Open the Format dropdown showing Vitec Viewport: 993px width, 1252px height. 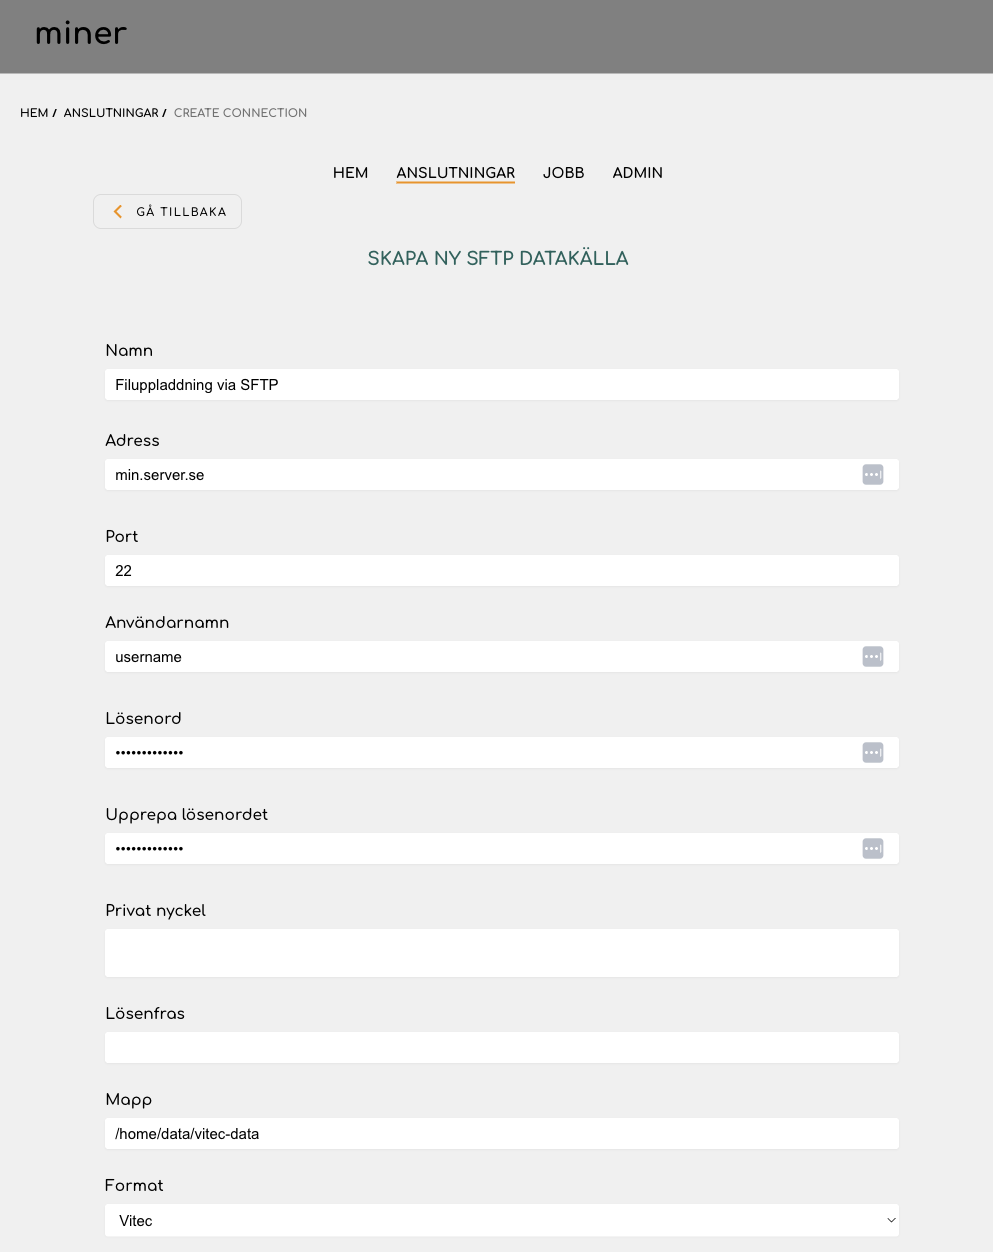point(502,1220)
